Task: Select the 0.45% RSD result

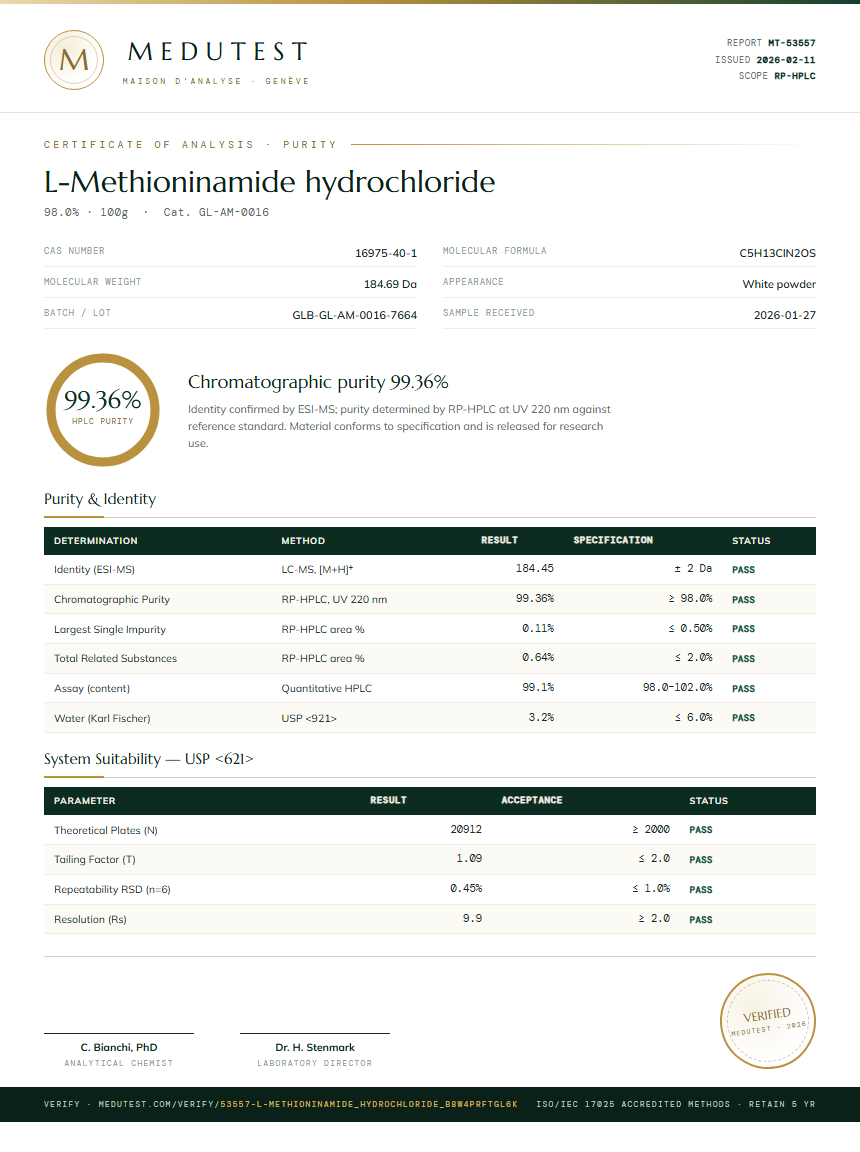Action: tap(466, 889)
